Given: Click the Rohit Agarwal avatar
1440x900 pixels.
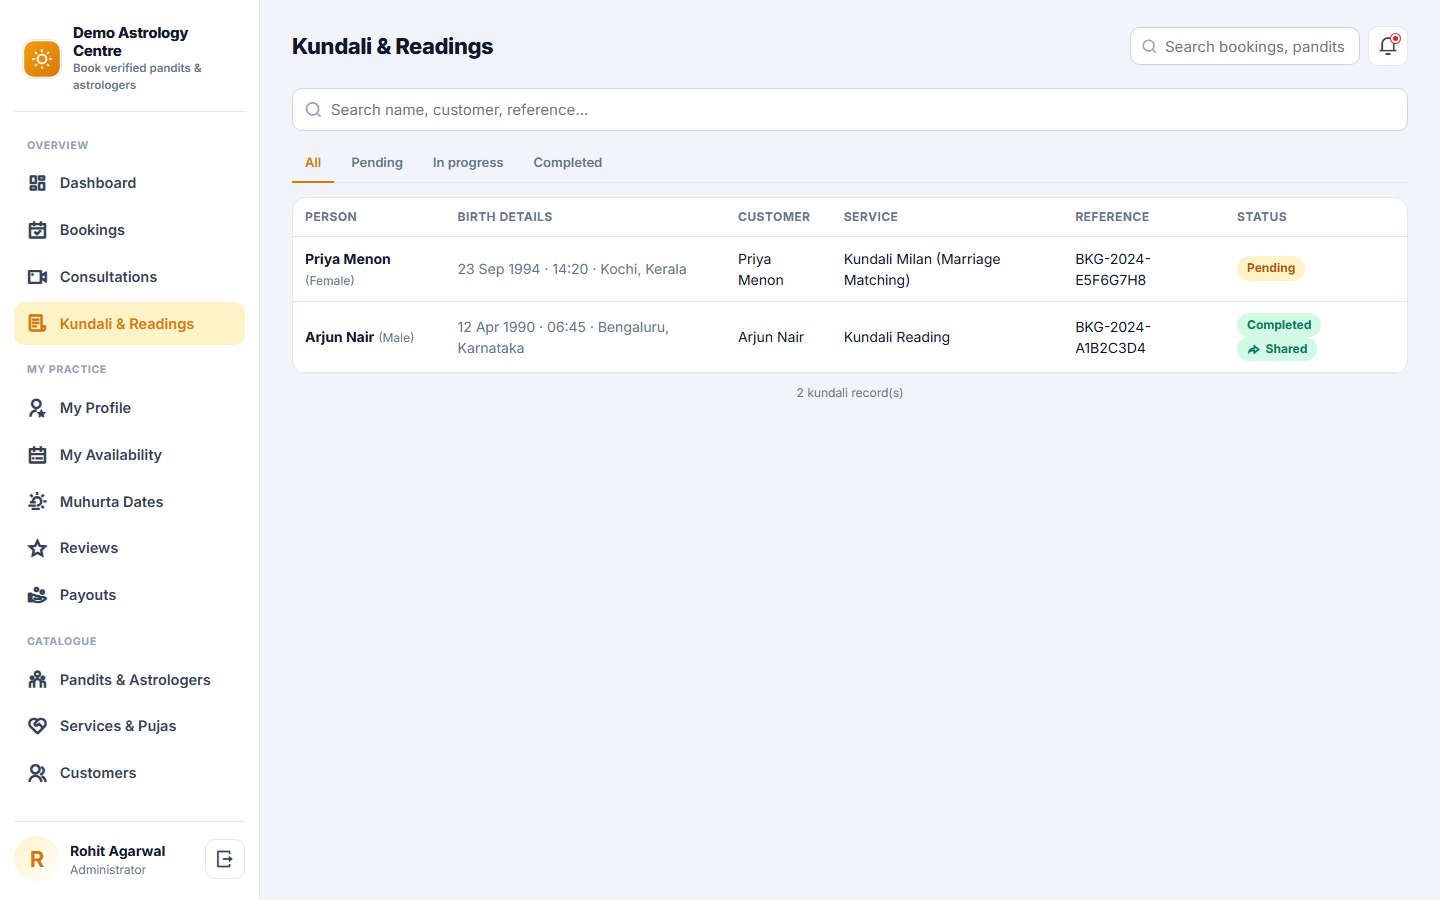Looking at the screenshot, I should pyautogui.click(x=37, y=859).
